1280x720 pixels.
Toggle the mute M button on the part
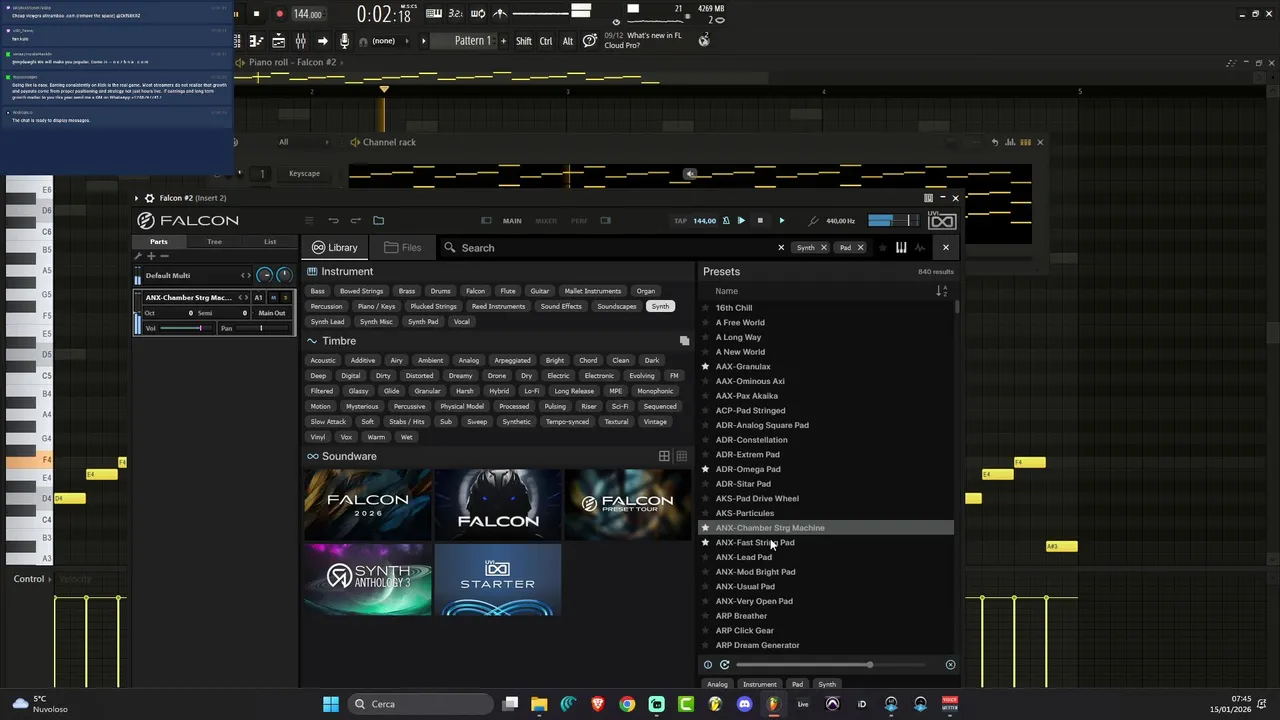coord(273,298)
